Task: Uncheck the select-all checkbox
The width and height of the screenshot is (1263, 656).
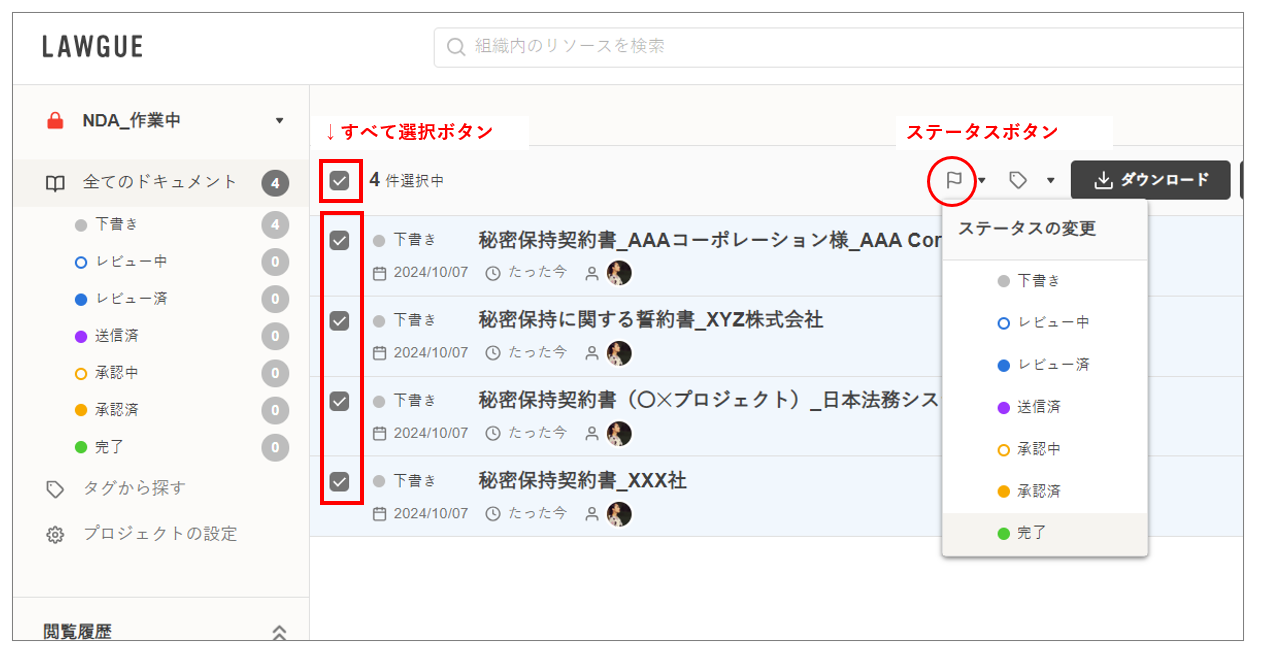Action: (340, 181)
